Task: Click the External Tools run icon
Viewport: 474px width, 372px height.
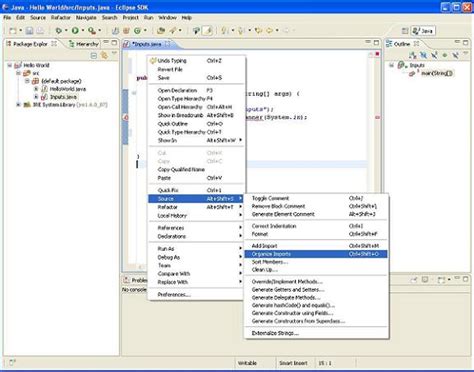Action: click(92, 31)
